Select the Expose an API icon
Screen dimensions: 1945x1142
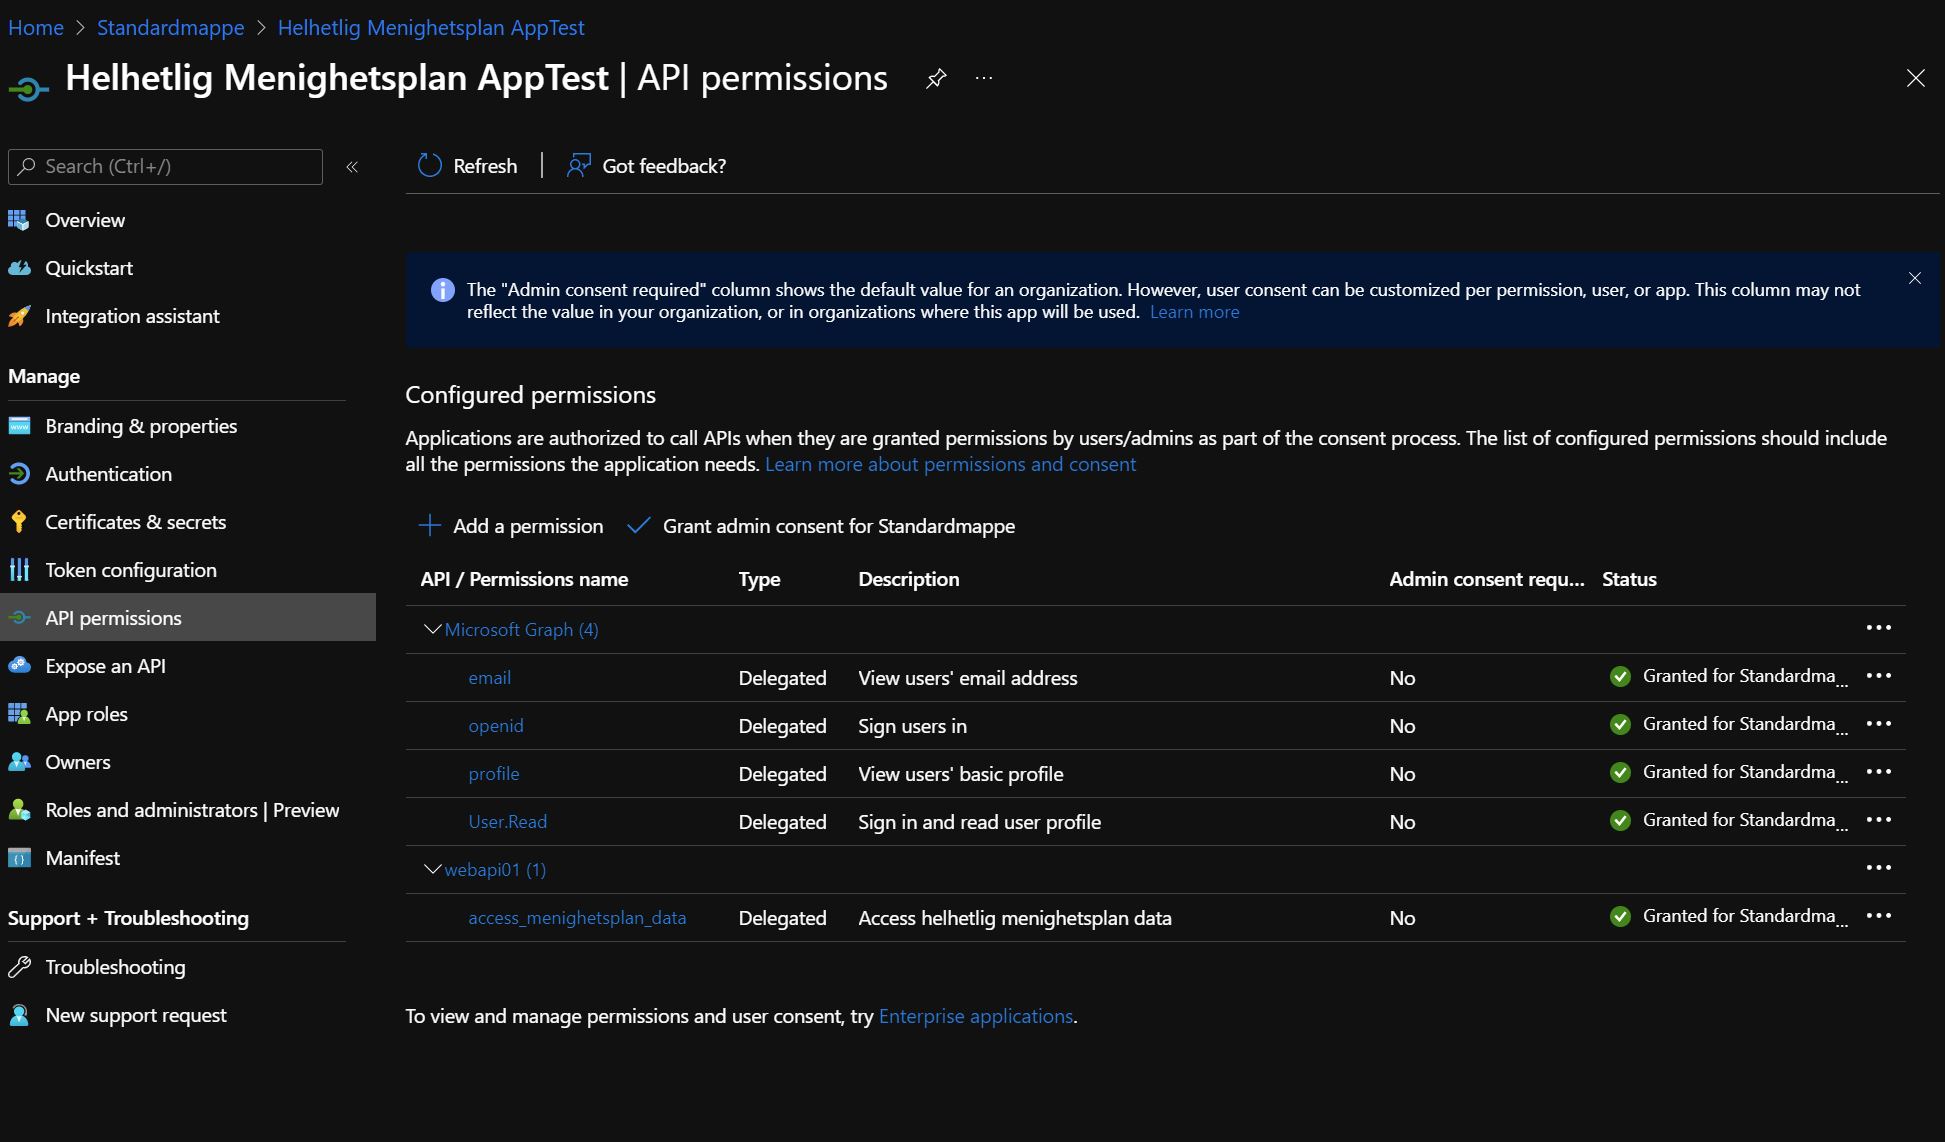tap(19, 665)
